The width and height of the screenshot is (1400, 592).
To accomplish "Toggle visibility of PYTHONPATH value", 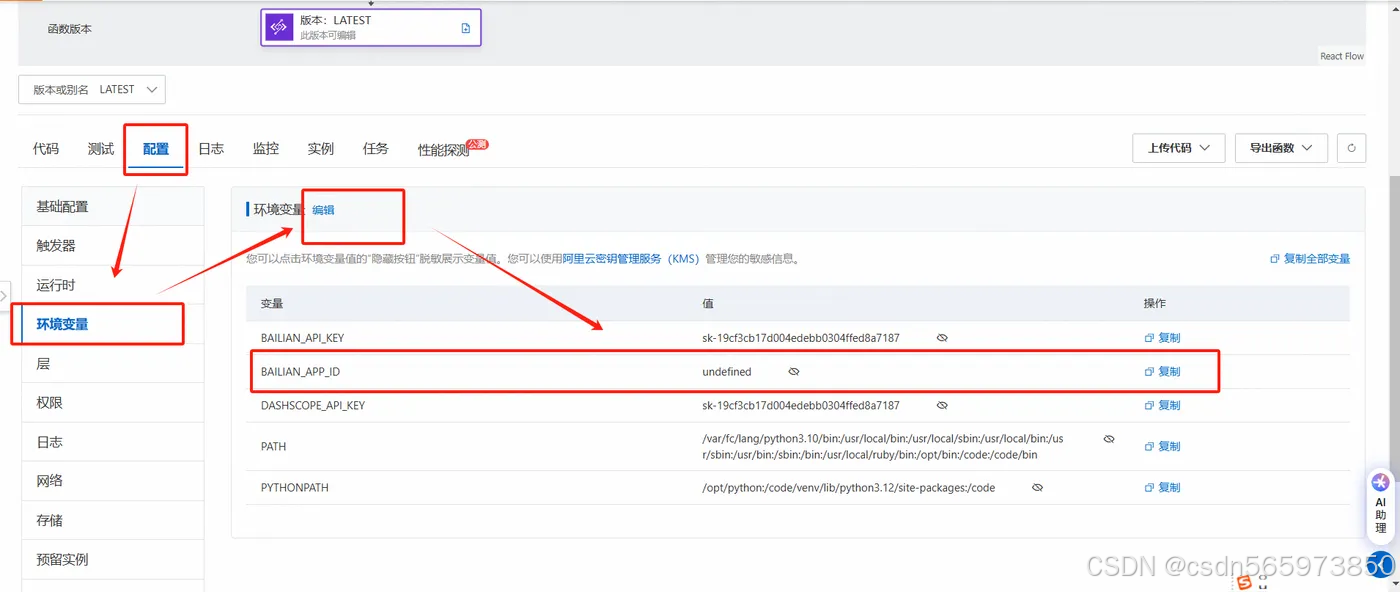I will [1038, 487].
